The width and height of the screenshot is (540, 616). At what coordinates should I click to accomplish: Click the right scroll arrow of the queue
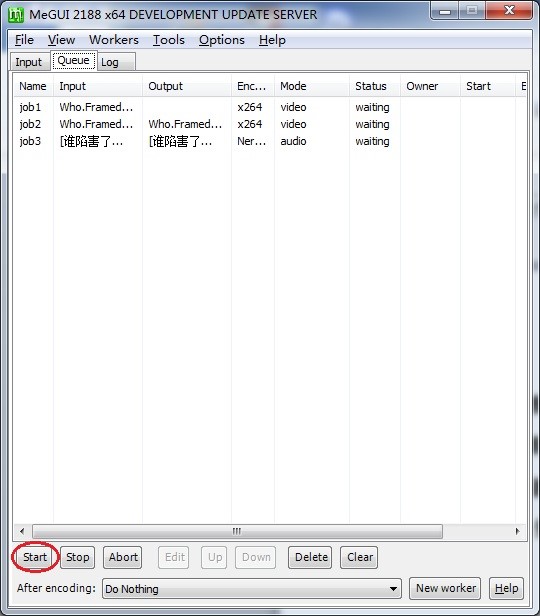click(517, 531)
